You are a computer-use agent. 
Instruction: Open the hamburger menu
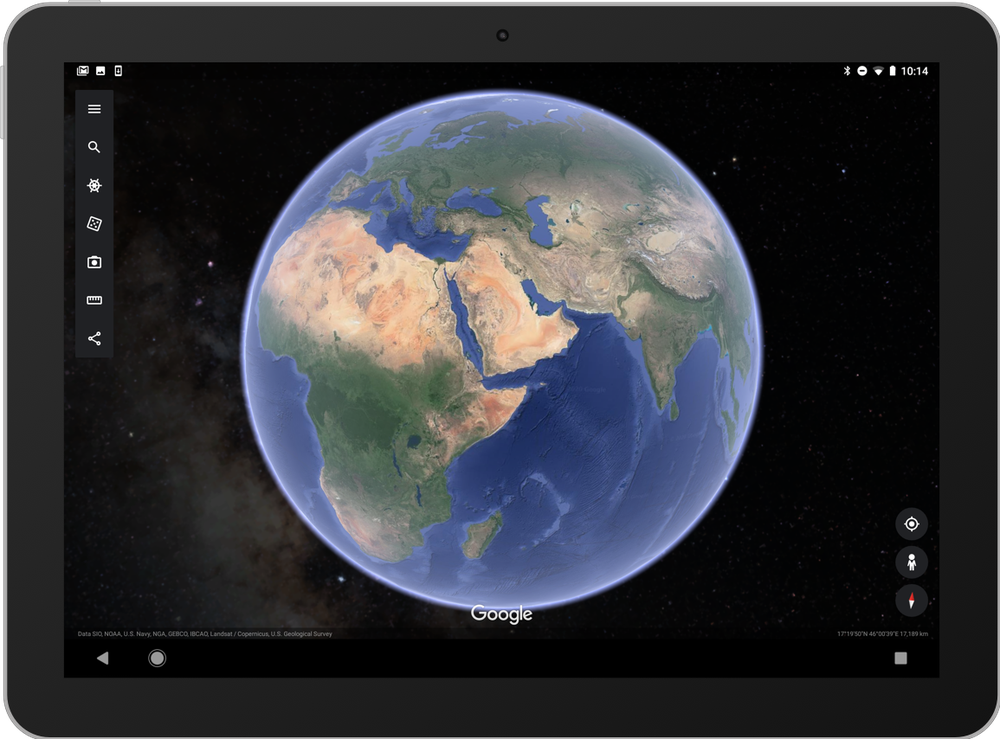click(x=94, y=109)
